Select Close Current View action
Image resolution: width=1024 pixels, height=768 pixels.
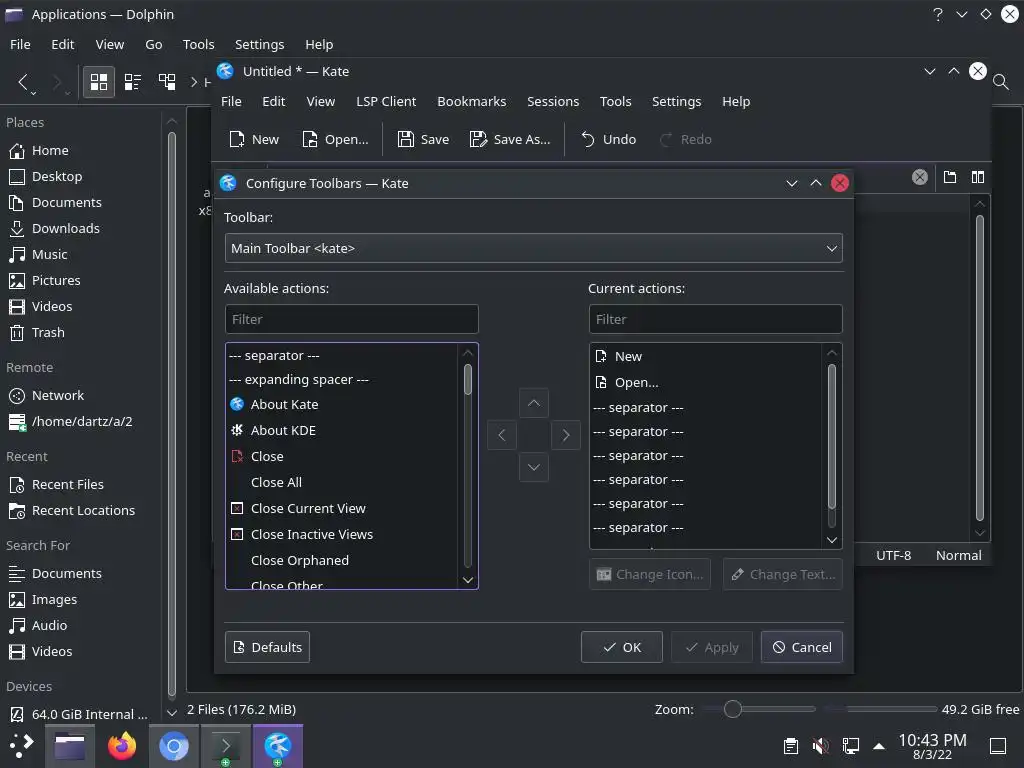click(342, 508)
